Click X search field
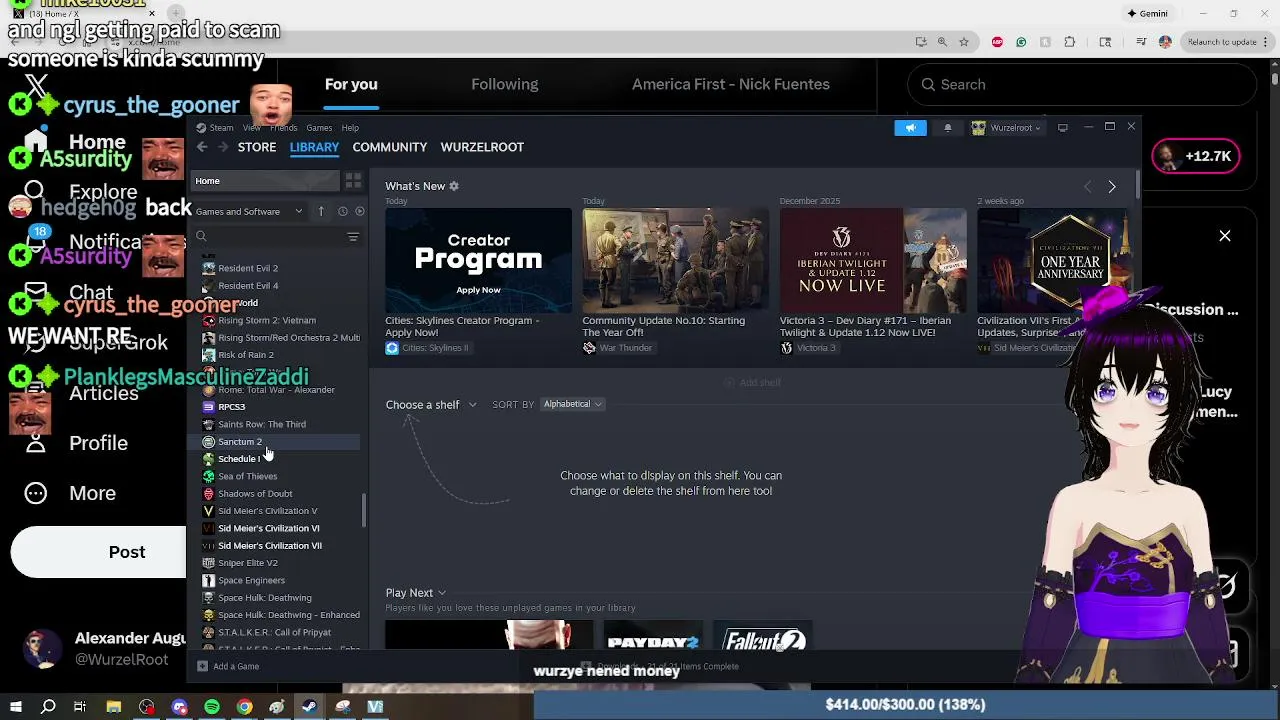This screenshot has width=1280, height=720. tap(1082, 85)
